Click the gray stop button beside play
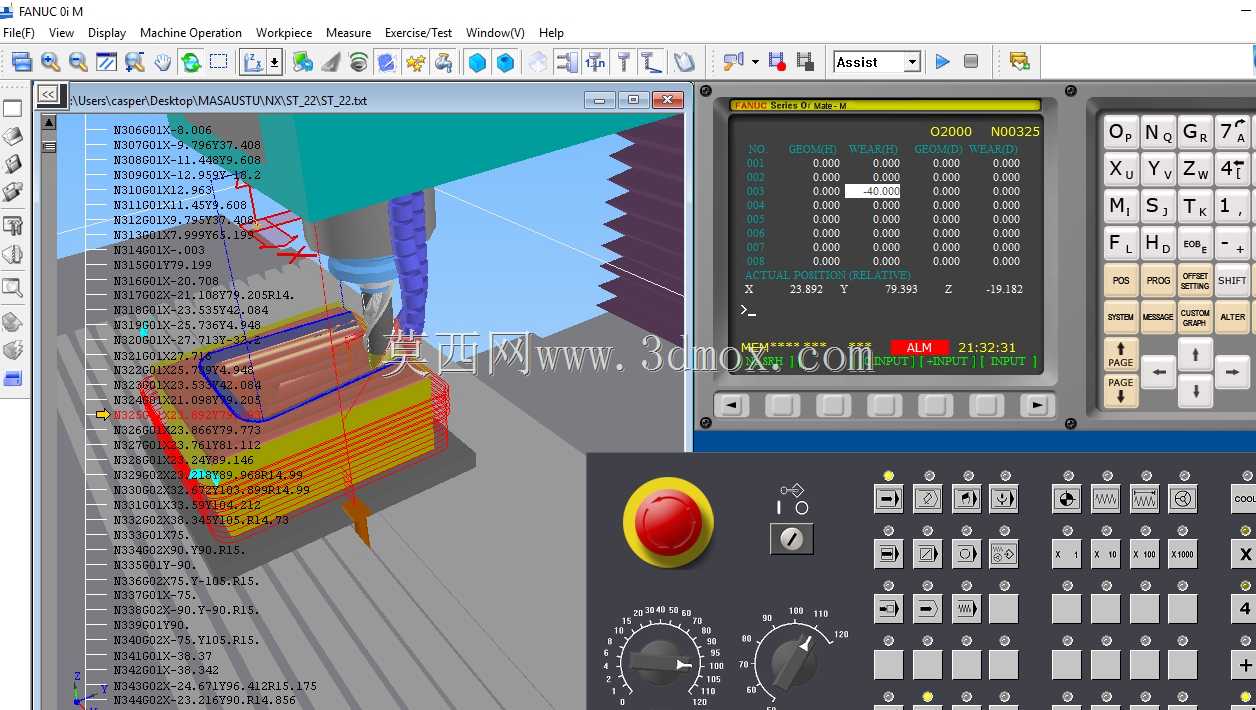The height and width of the screenshot is (710, 1256). click(x=971, y=62)
